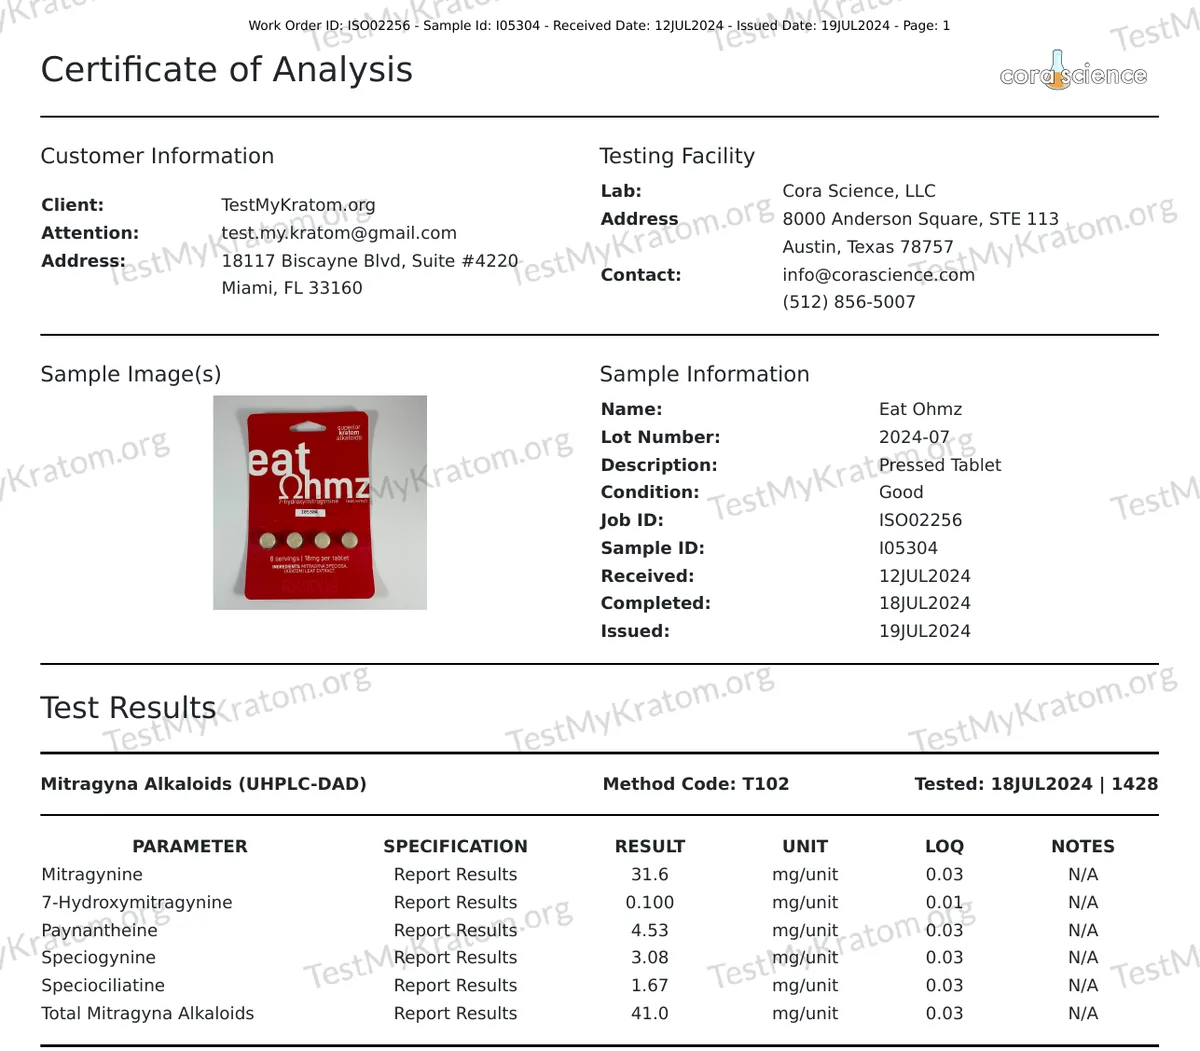This screenshot has width=1200, height=1051.
Task: Click the condition value Good
Action: click(x=901, y=492)
